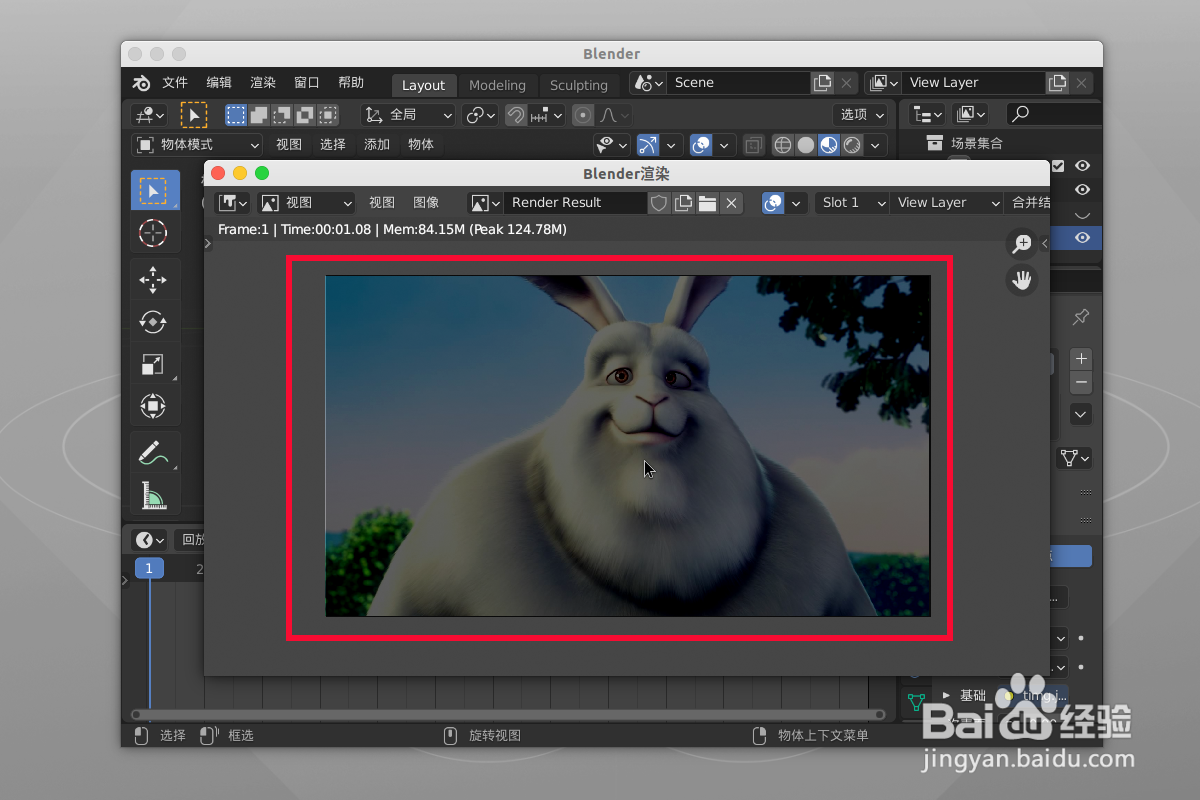Screen dimensions: 1200x800
Task: Open the object visibility eye dropdown
Action: 612,145
